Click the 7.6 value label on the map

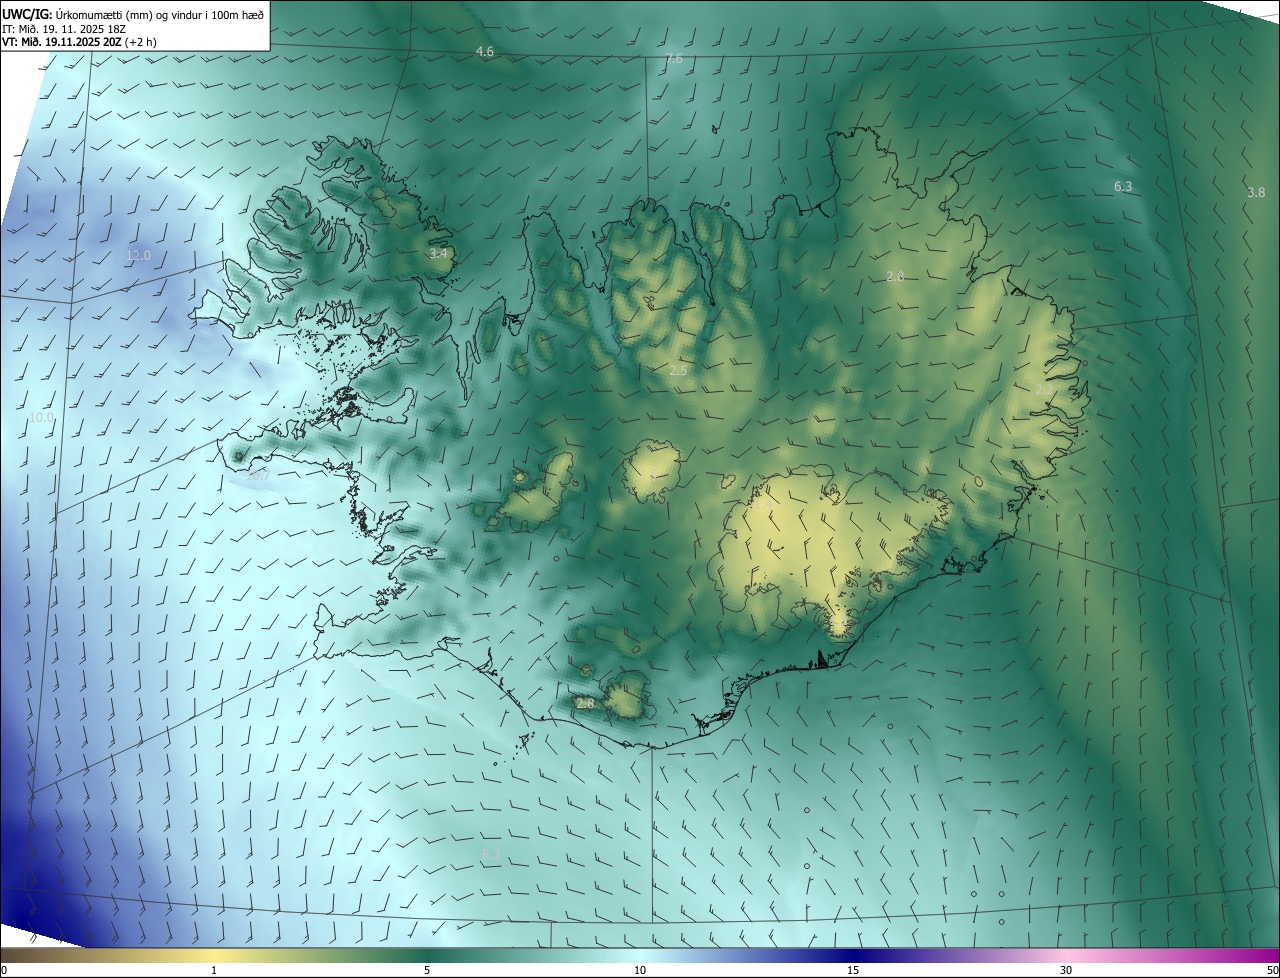click(x=674, y=59)
